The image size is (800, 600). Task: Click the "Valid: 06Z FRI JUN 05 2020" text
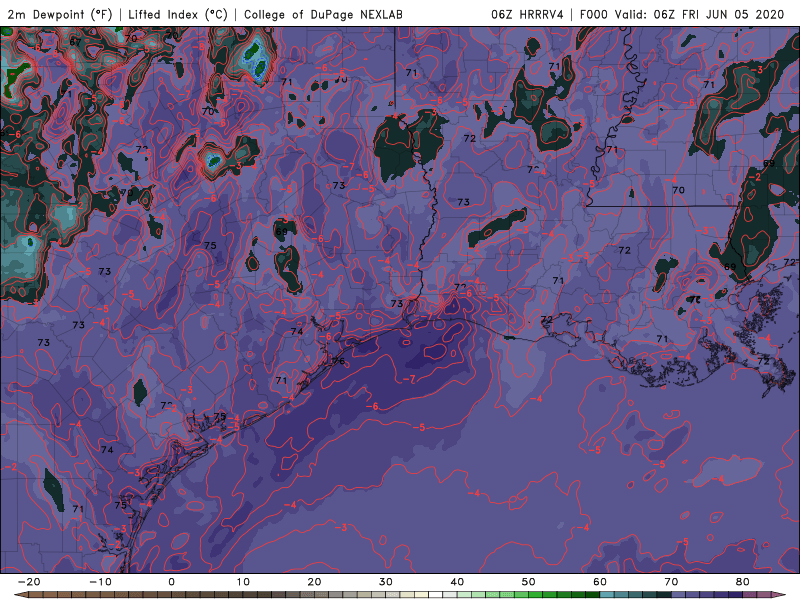click(x=699, y=14)
